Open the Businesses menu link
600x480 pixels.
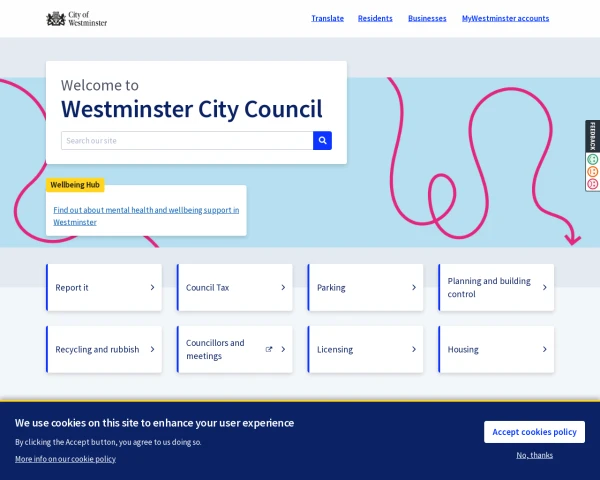(x=427, y=18)
